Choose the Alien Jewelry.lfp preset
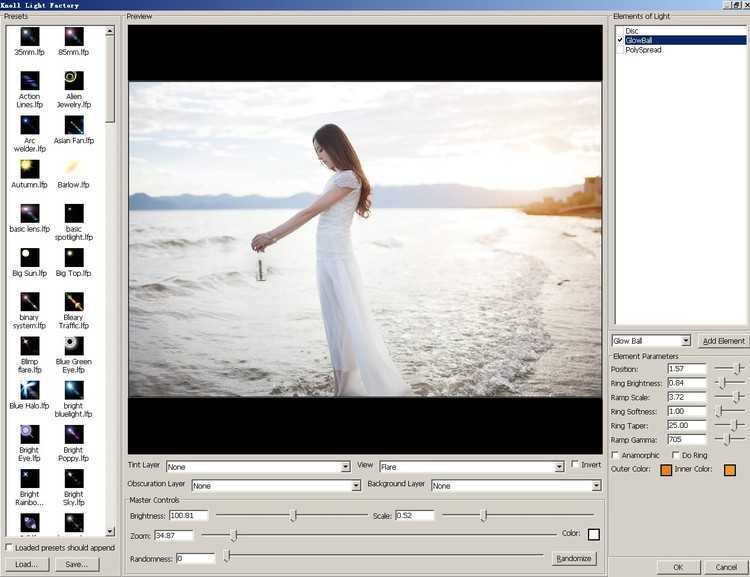Image resolution: width=750 pixels, height=577 pixels. [x=74, y=81]
